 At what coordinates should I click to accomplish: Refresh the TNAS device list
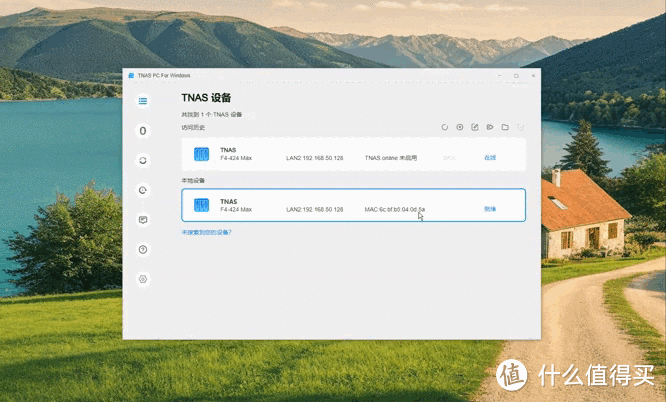(445, 127)
